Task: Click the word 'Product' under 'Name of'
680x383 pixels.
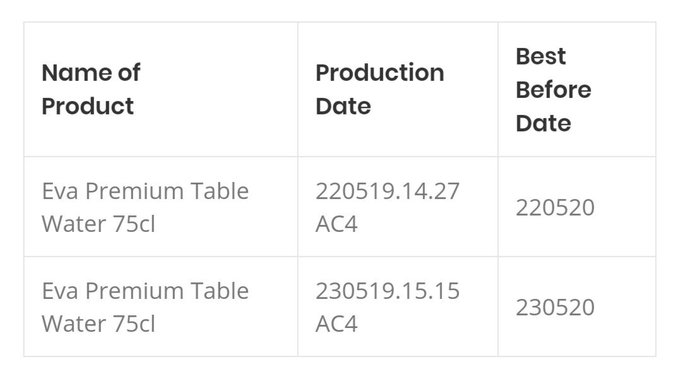Action: click(88, 106)
